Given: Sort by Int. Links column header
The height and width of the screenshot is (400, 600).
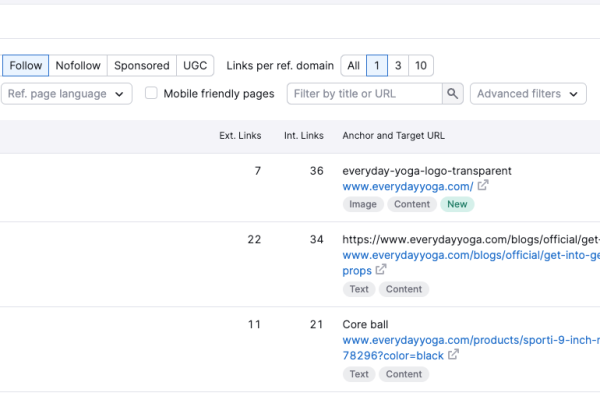Looking at the screenshot, I should coord(303,136).
